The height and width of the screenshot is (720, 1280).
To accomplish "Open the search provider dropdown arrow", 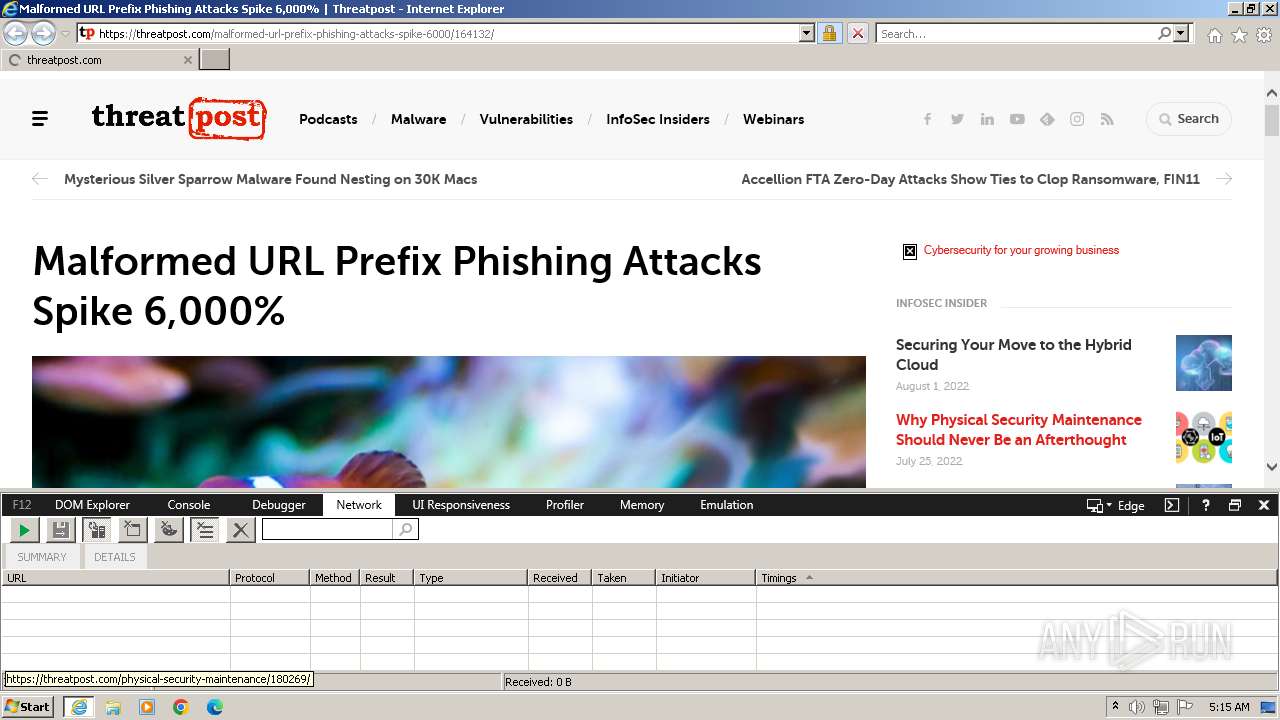I will pos(1182,33).
